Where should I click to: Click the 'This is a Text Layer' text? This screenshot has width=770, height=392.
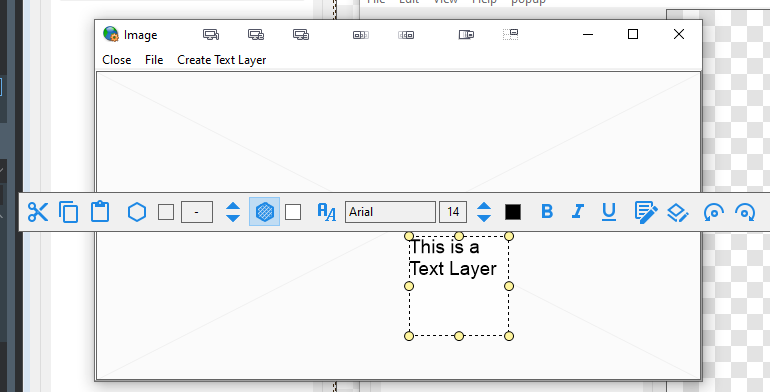click(453, 257)
